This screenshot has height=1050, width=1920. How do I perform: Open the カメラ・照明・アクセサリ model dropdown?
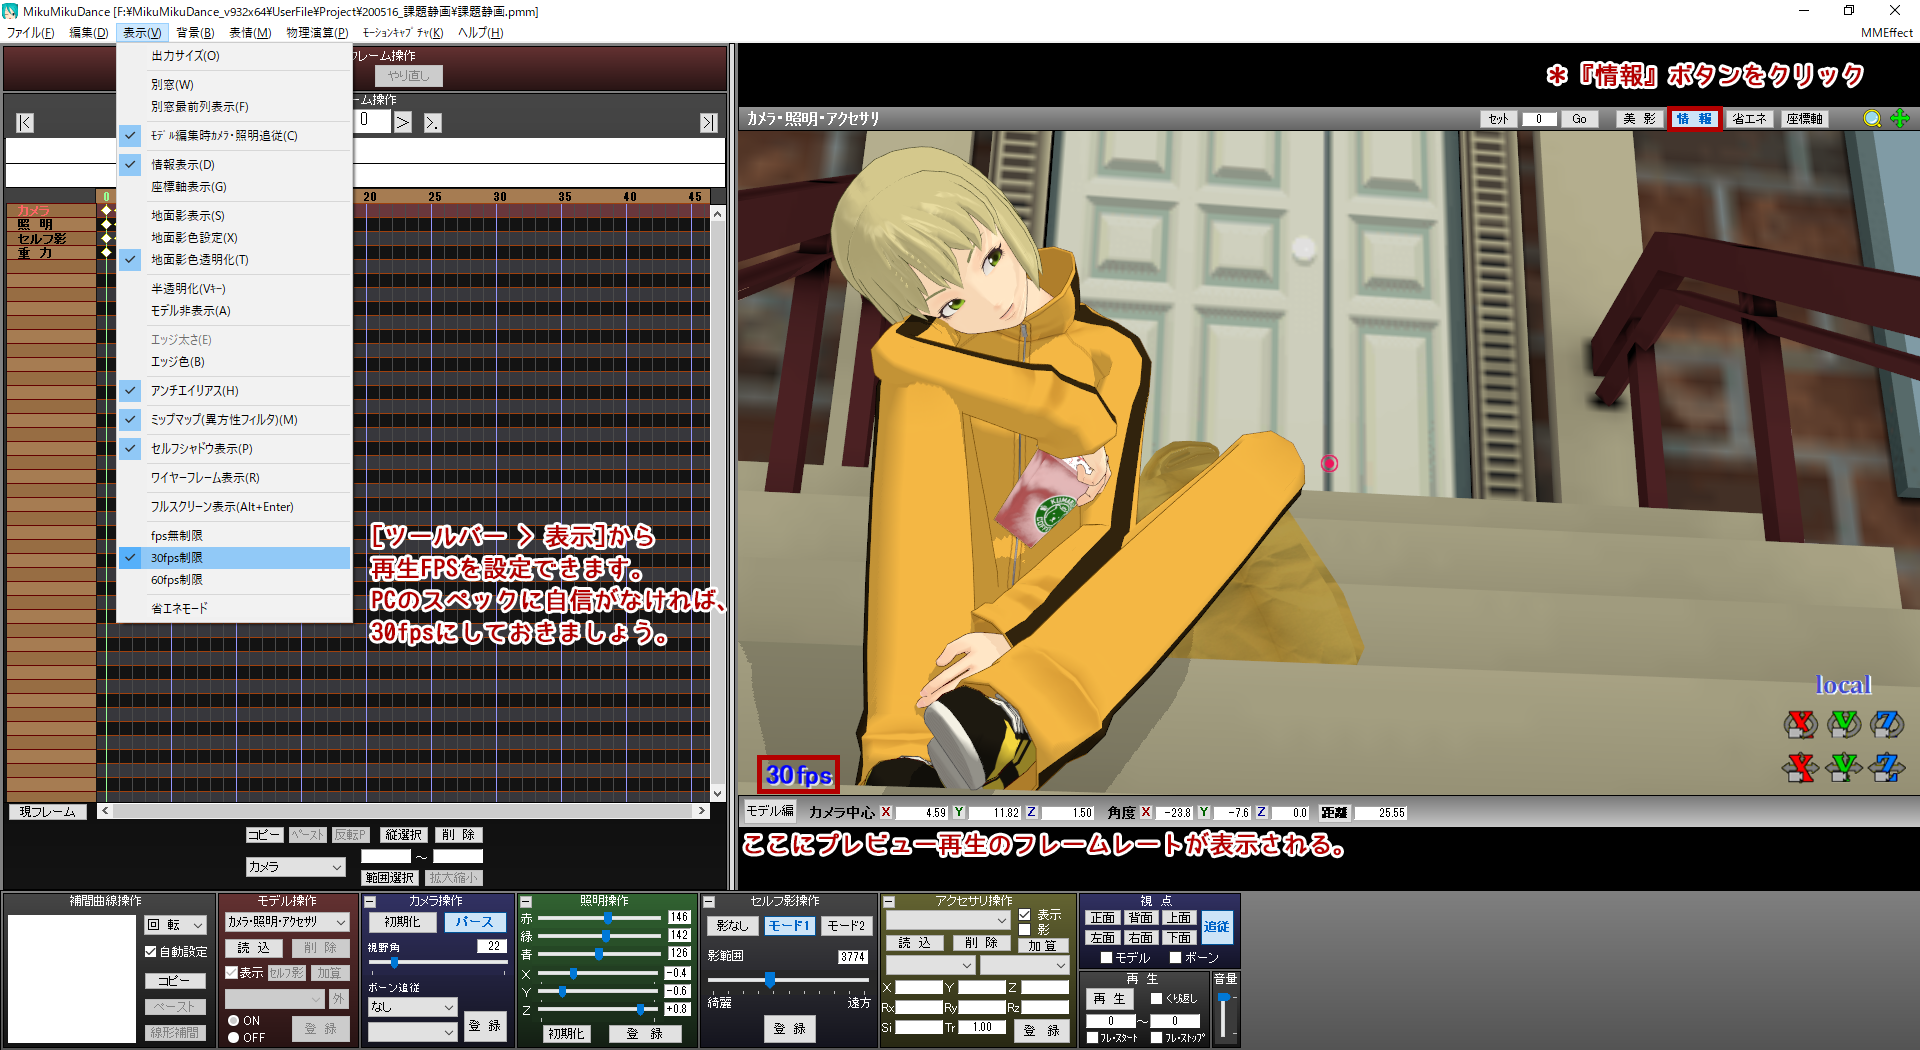[286, 922]
